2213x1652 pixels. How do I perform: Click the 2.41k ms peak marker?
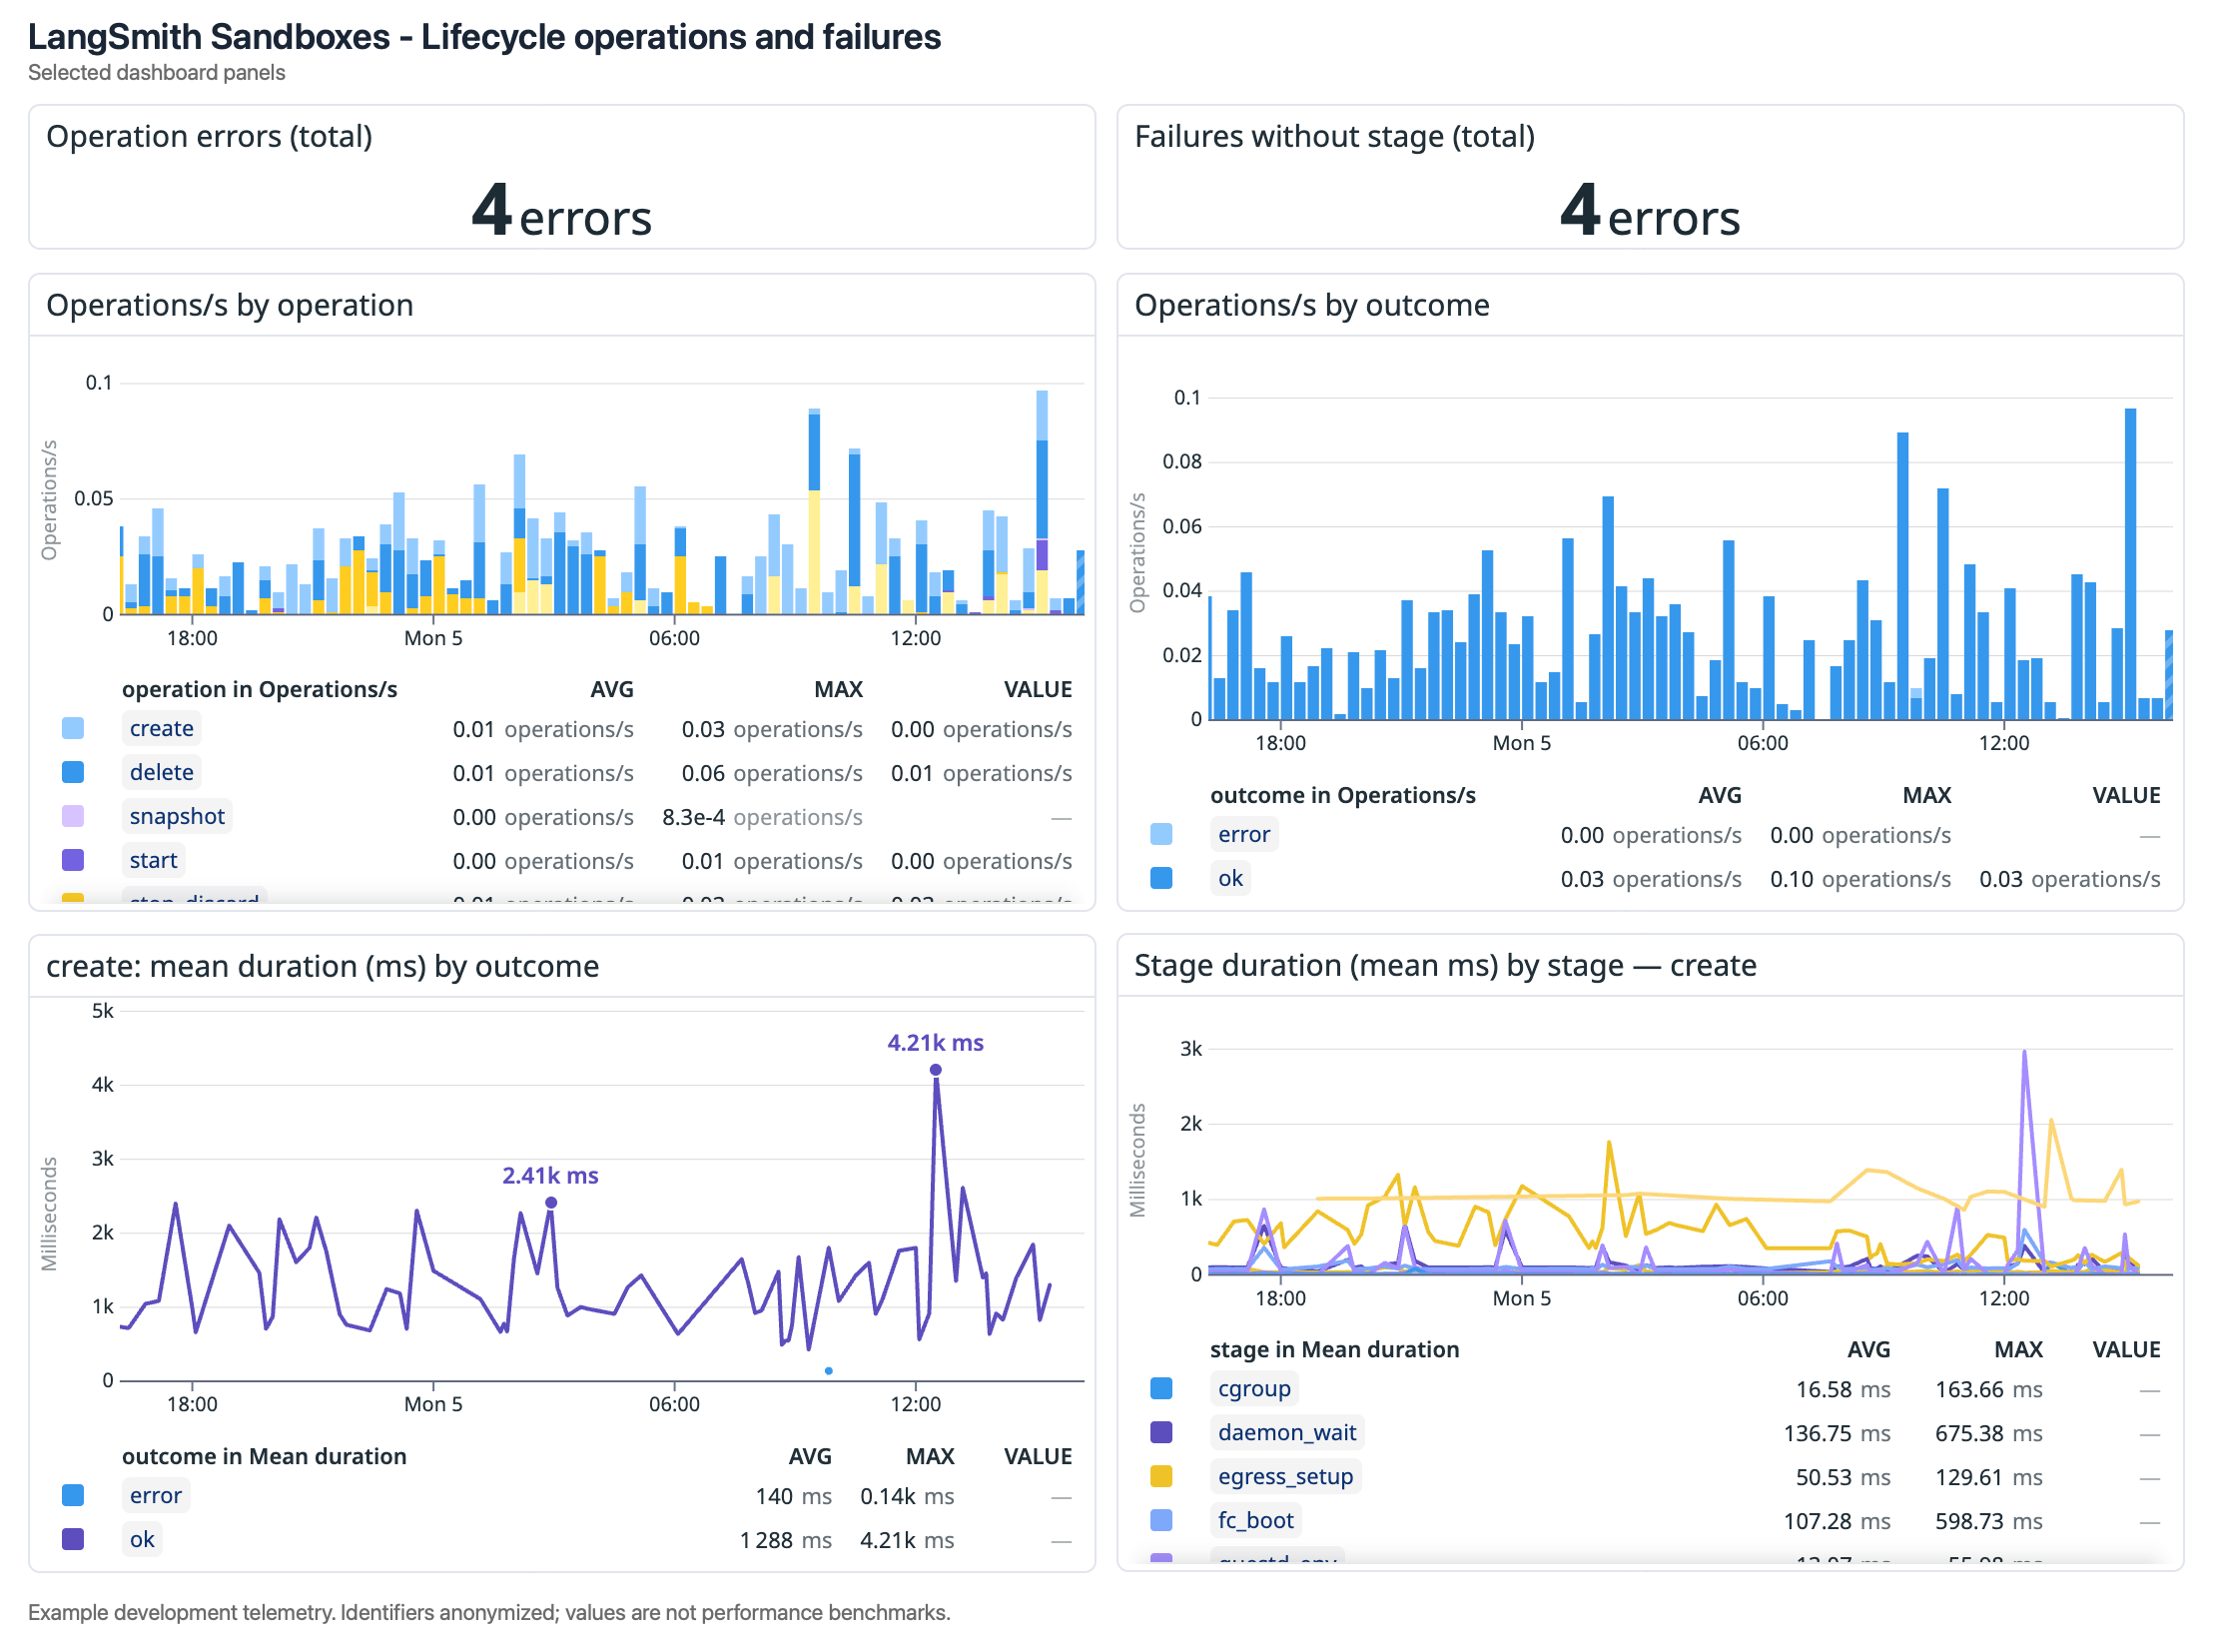pyautogui.click(x=551, y=1202)
